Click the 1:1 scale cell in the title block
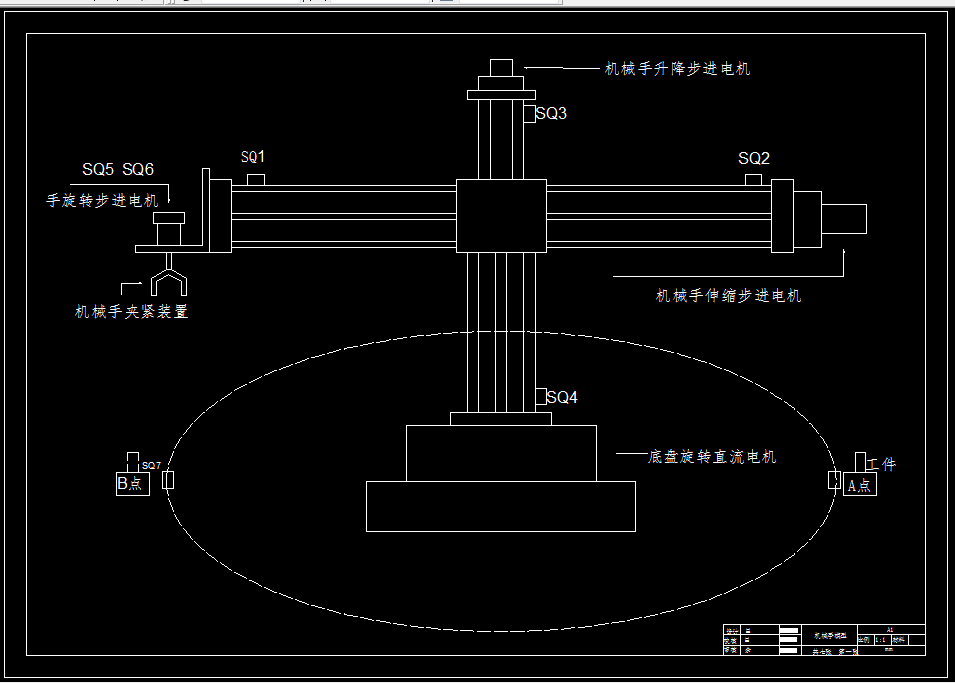Image resolution: width=955 pixels, height=683 pixels. click(x=881, y=640)
